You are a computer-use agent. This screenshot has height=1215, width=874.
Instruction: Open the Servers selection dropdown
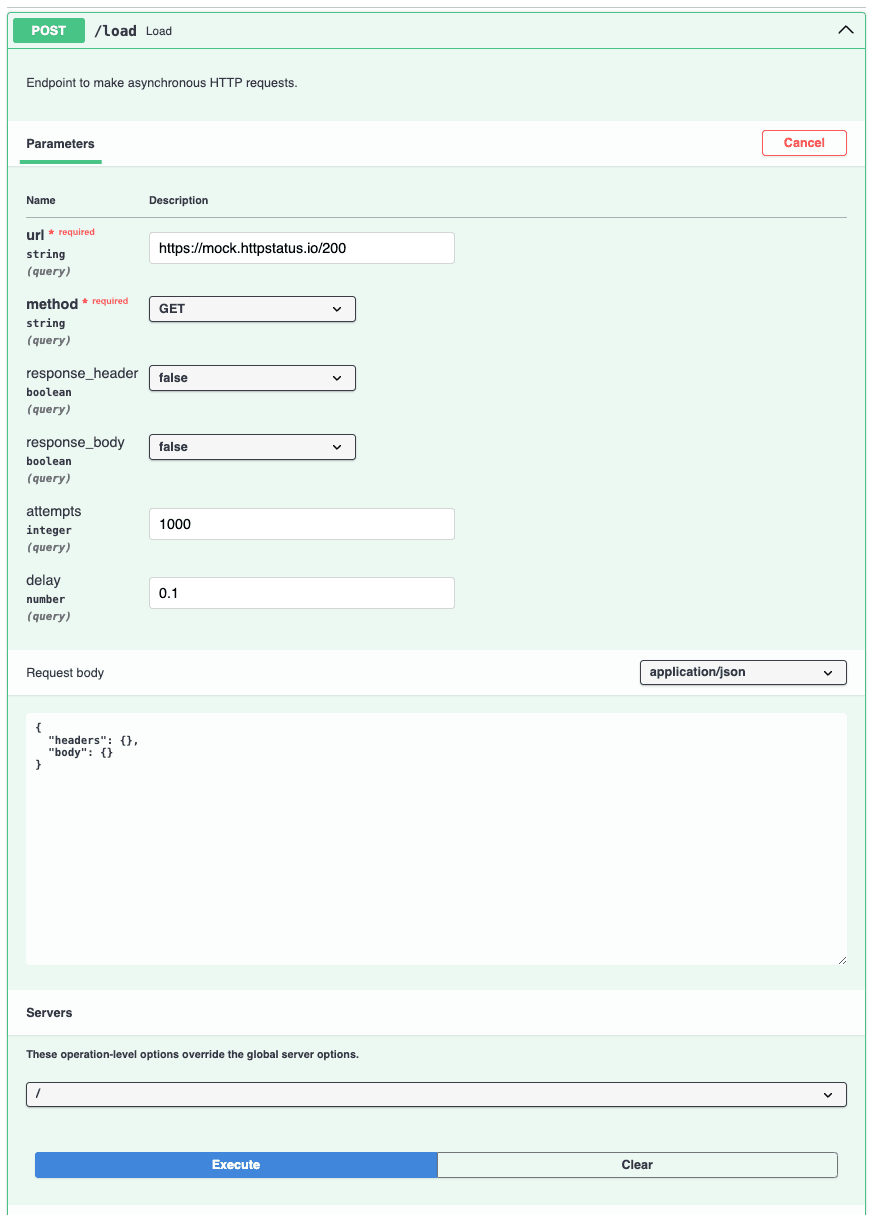click(x=436, y=1094)
